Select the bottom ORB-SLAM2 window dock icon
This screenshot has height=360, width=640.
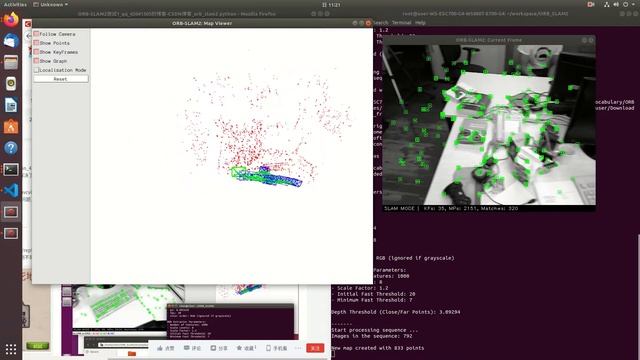pos(11,233)
